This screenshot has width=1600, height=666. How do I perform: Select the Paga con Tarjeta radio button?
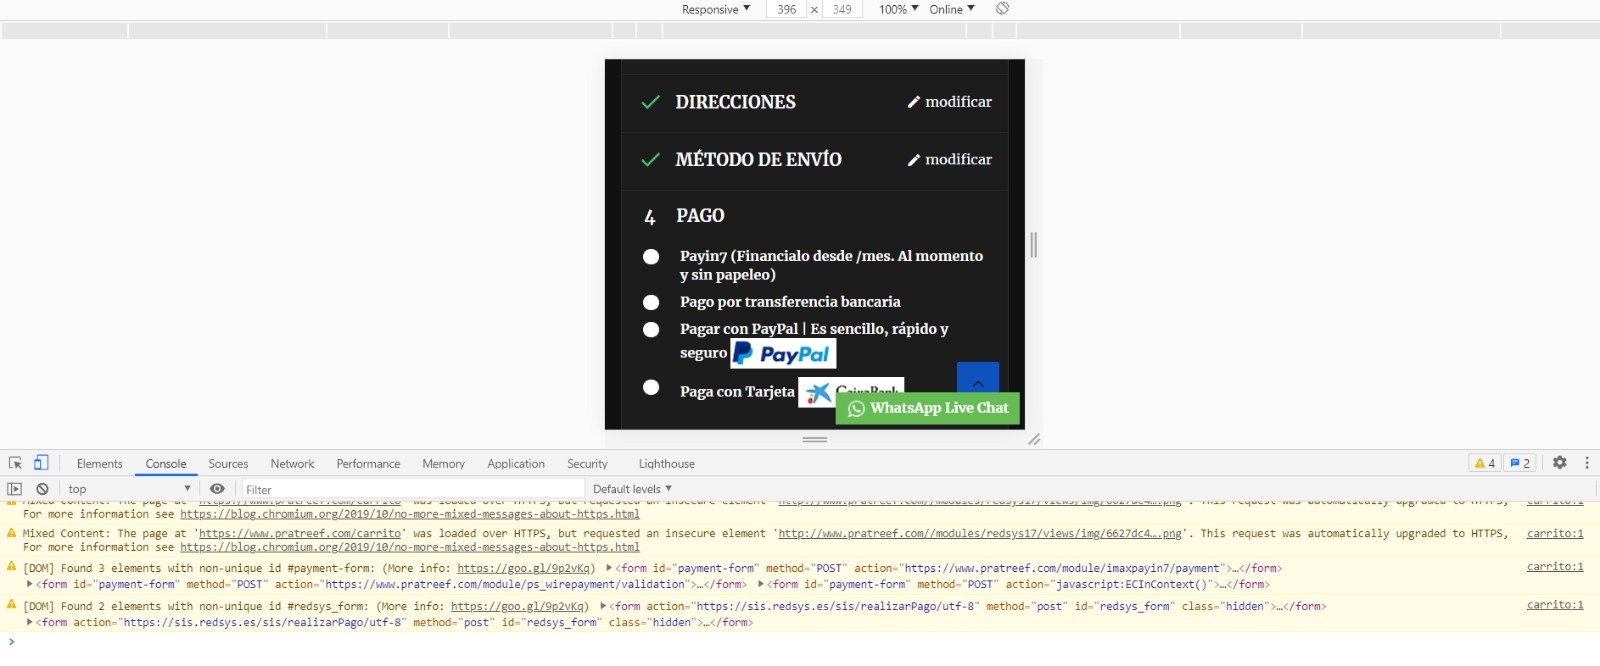click(x=651, y=387)
